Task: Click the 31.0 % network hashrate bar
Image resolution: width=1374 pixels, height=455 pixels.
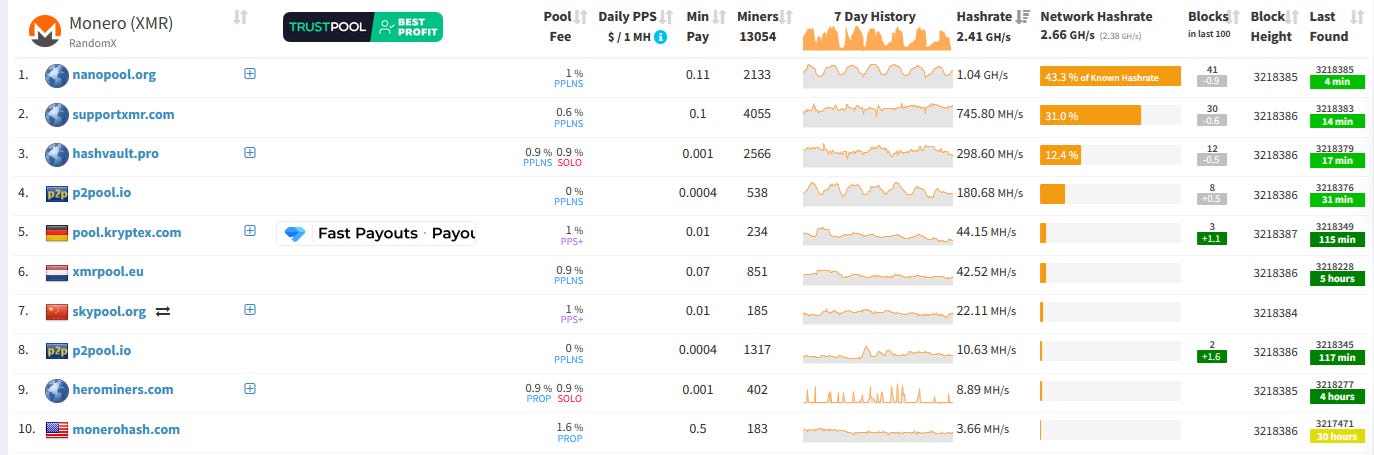Action: (x=1090, y=116)
